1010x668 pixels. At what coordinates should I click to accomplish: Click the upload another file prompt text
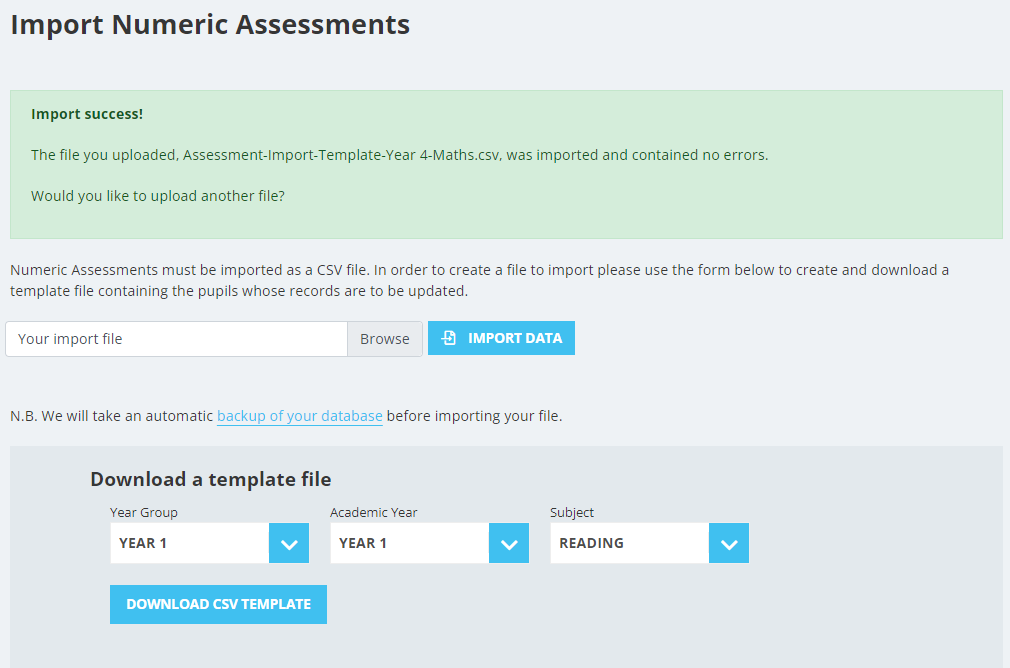(158, 196)
